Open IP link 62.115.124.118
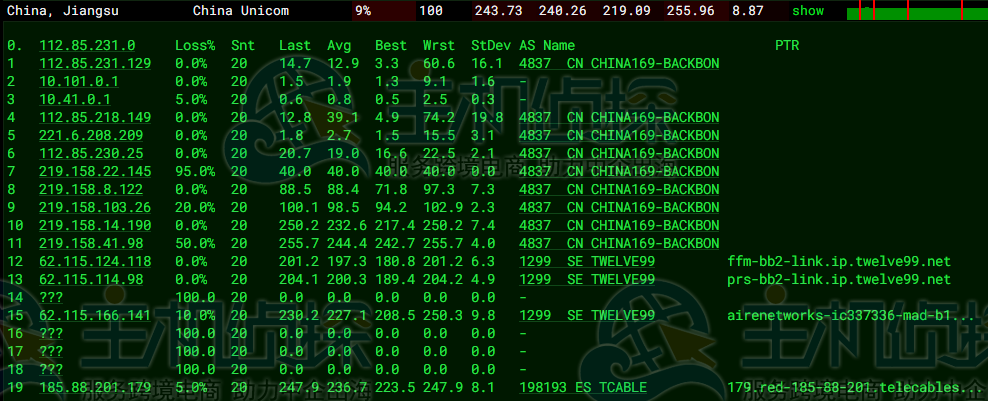This screenshot has width=988, height=401. (95, 262)
